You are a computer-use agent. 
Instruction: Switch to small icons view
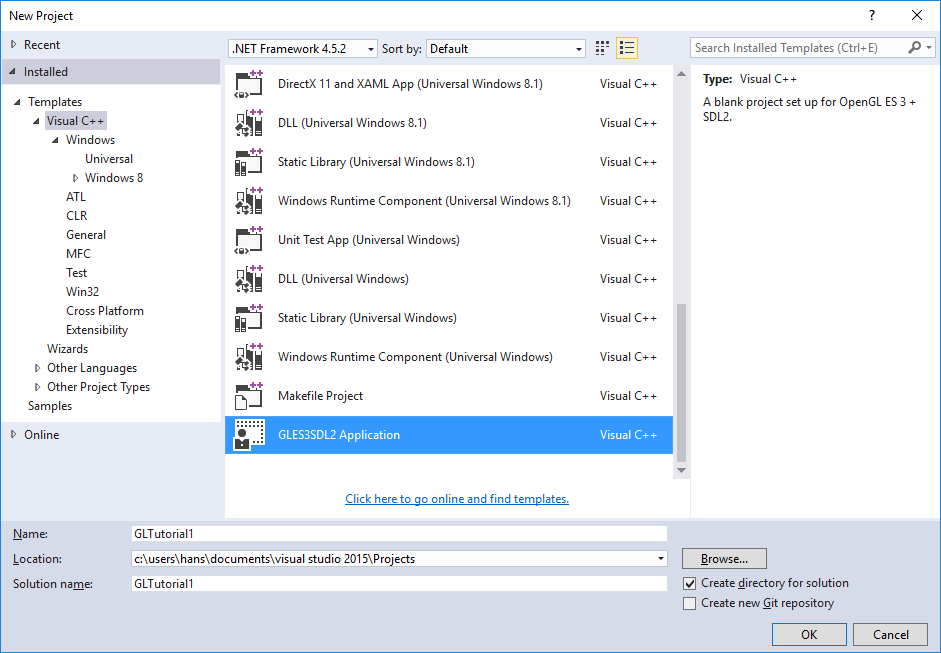point(602,48)
